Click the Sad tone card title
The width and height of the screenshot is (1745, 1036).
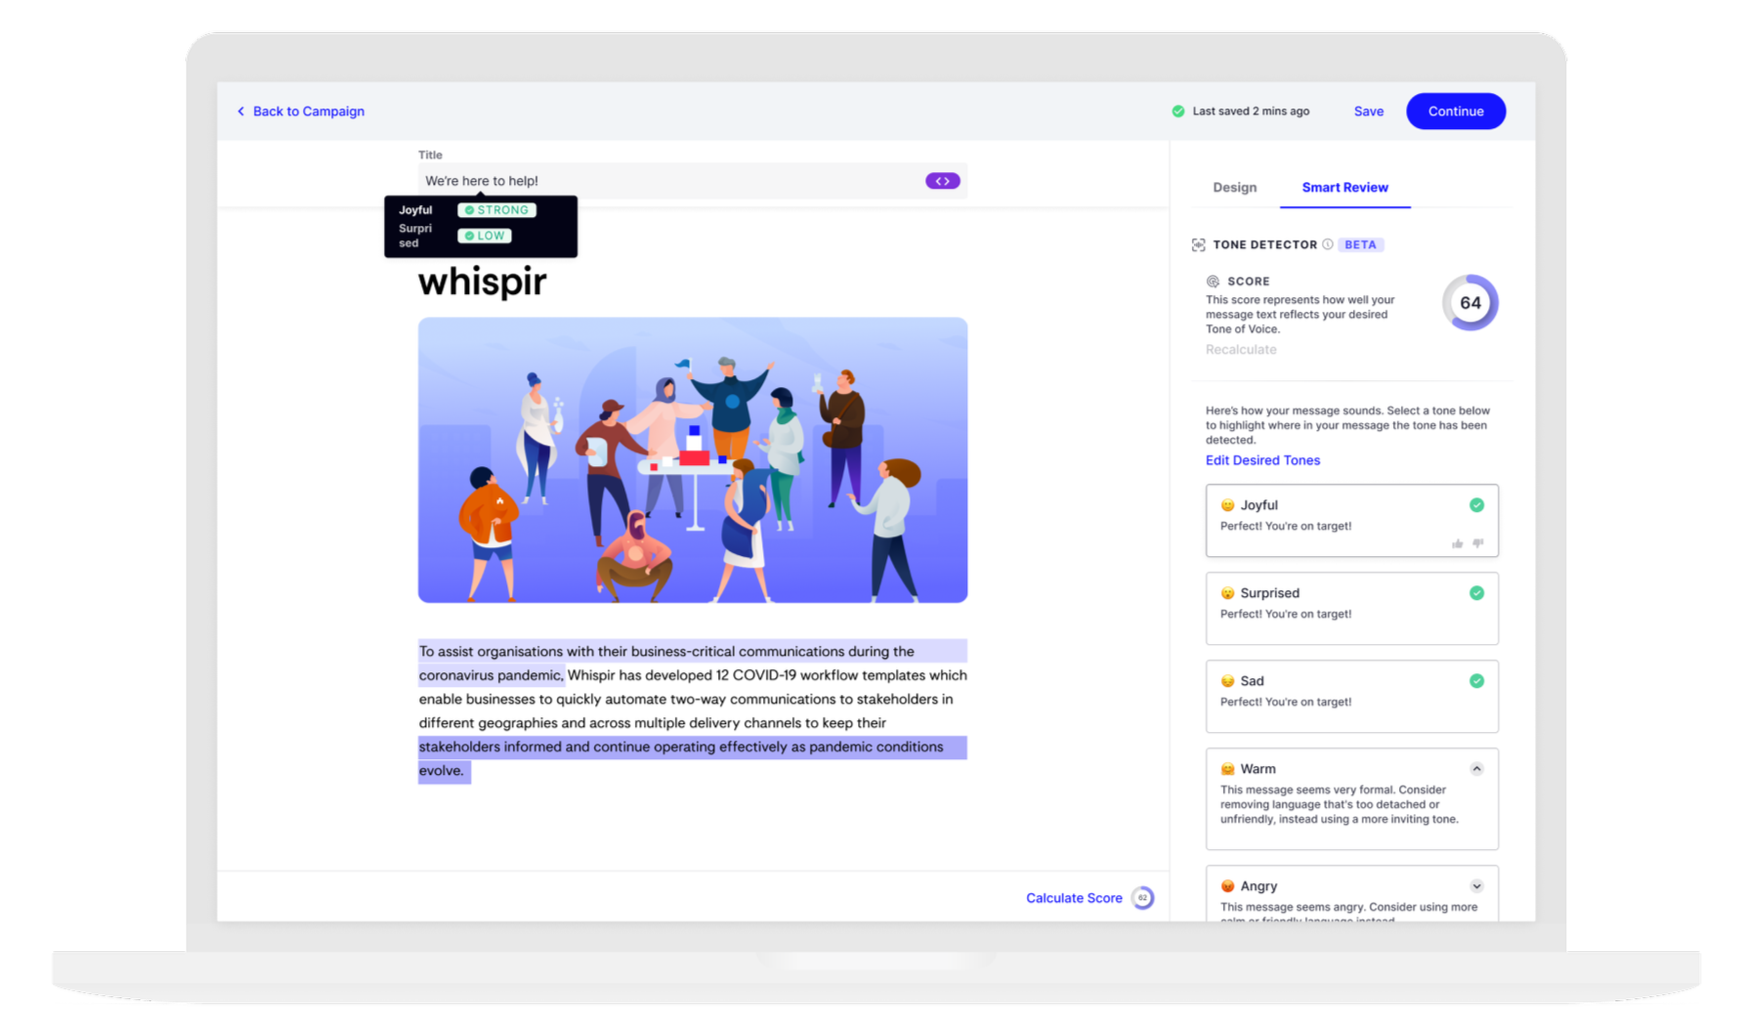point(1252,681)
